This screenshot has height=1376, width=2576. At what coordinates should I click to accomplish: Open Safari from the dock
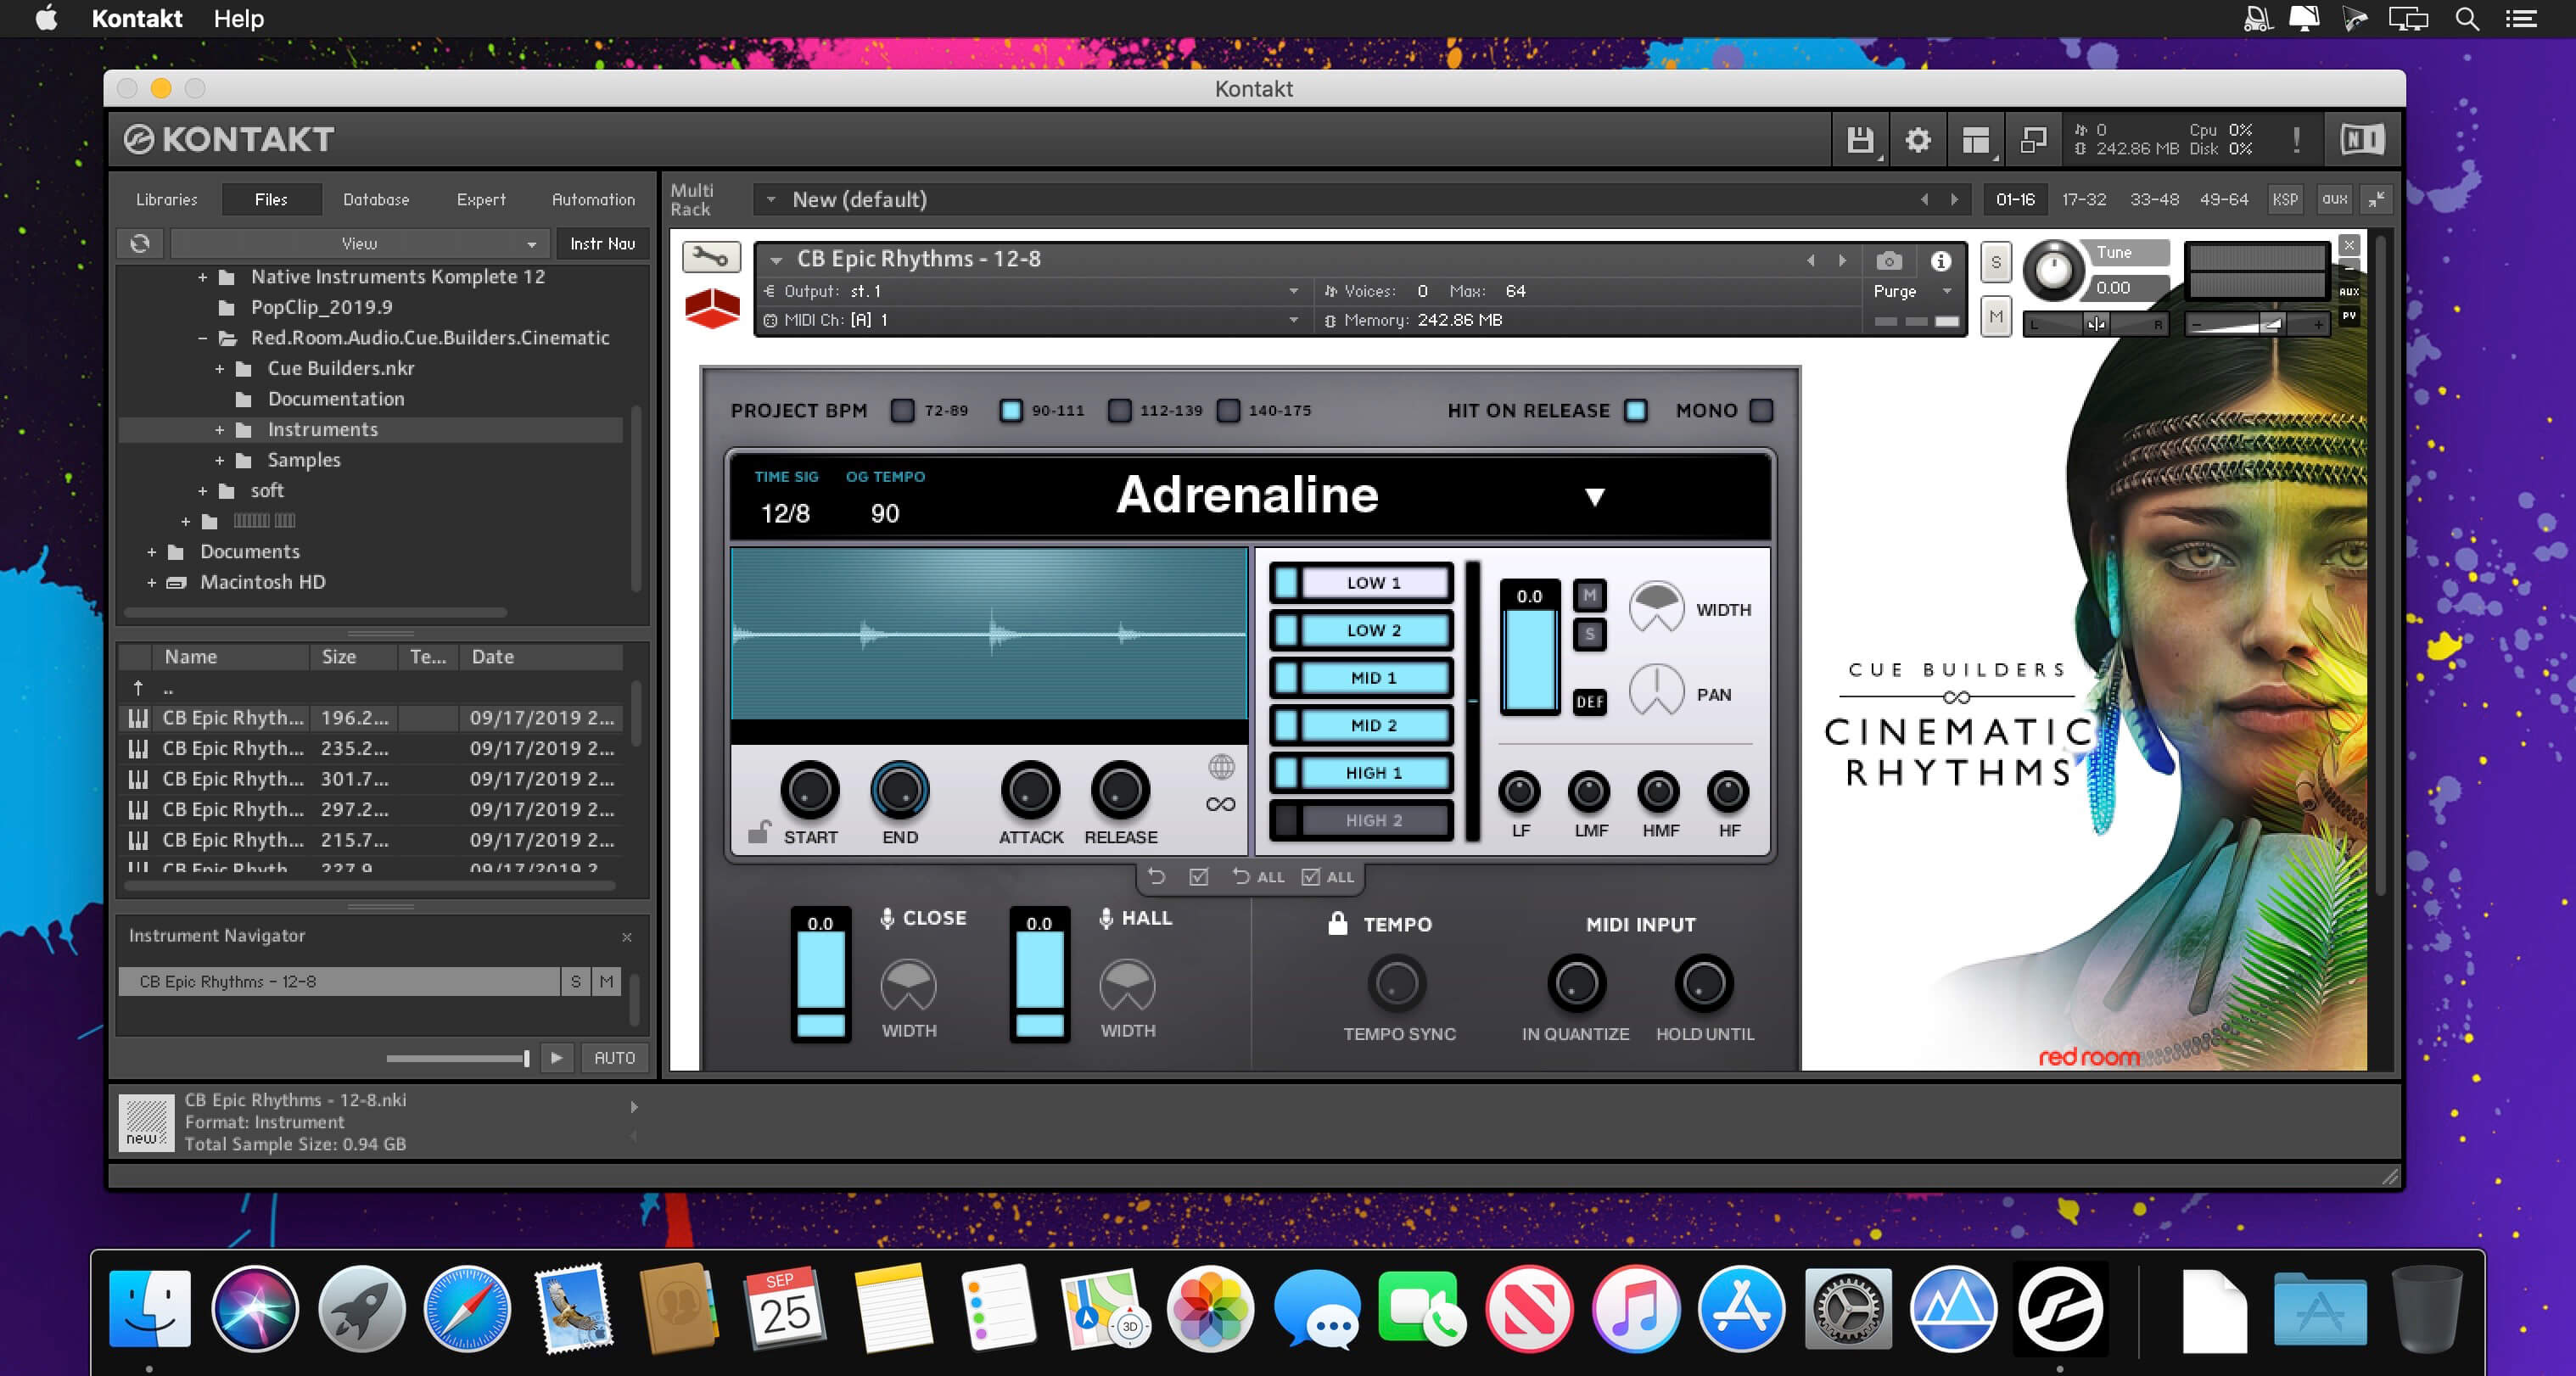point(466,1308)
